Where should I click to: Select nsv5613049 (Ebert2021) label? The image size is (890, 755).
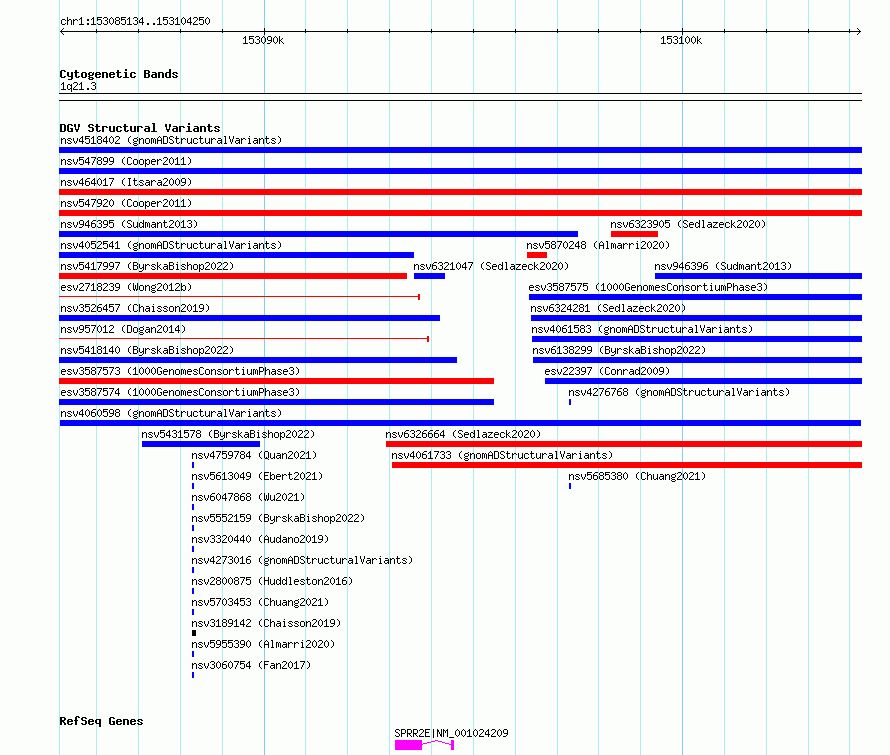257,476
